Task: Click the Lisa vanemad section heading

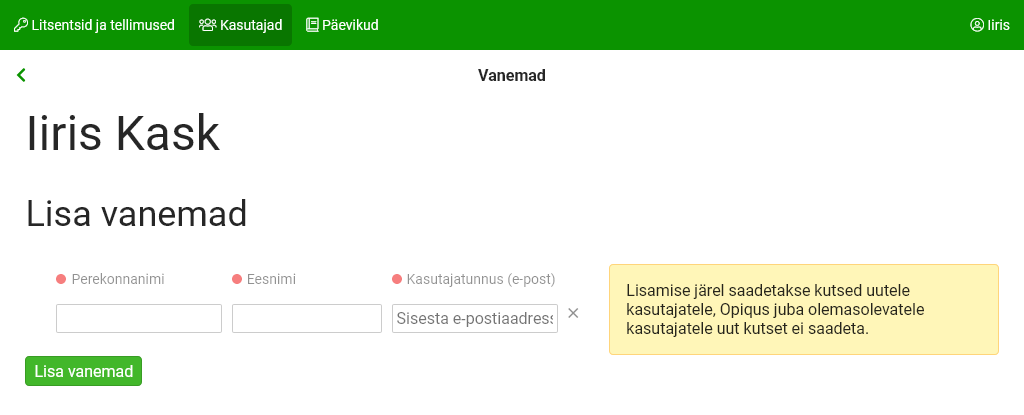Action: point(136,213)
